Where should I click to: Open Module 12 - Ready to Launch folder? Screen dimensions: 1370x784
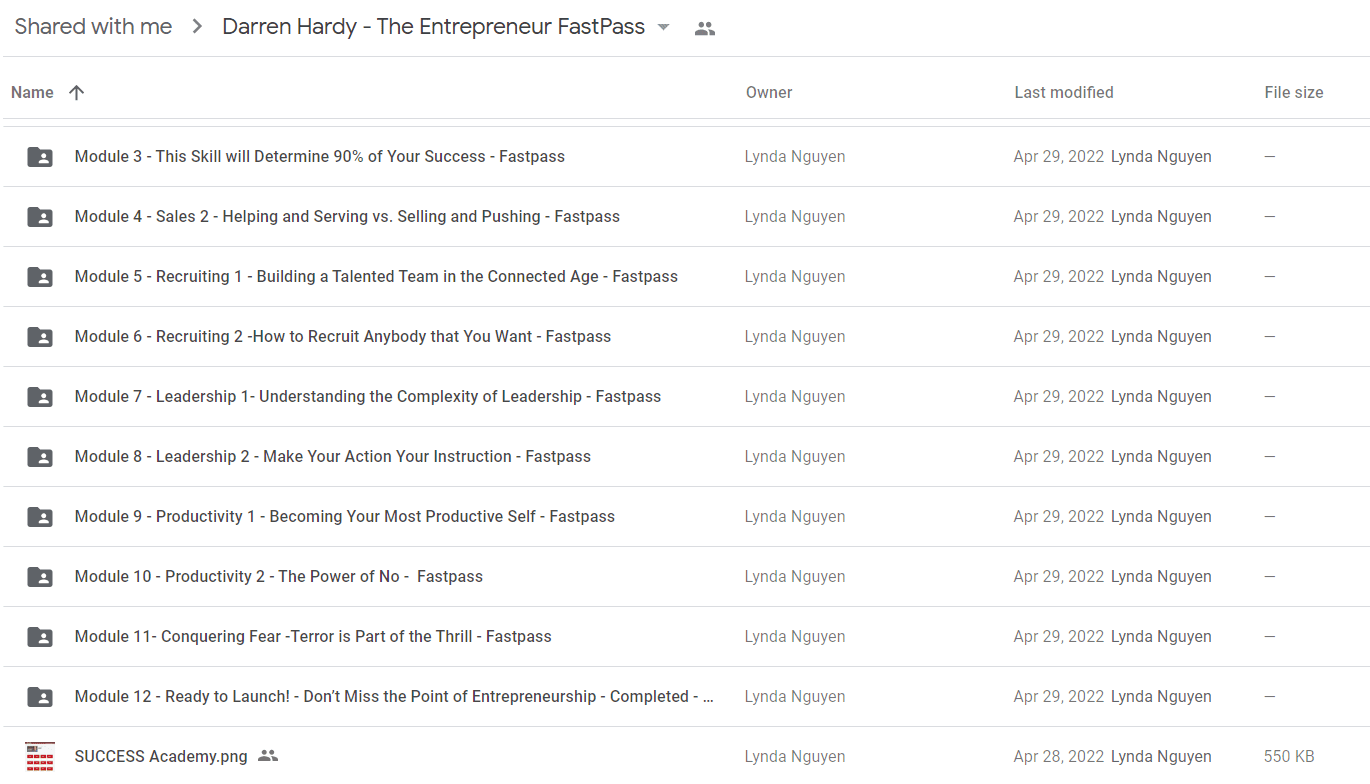tap(394, 697)
